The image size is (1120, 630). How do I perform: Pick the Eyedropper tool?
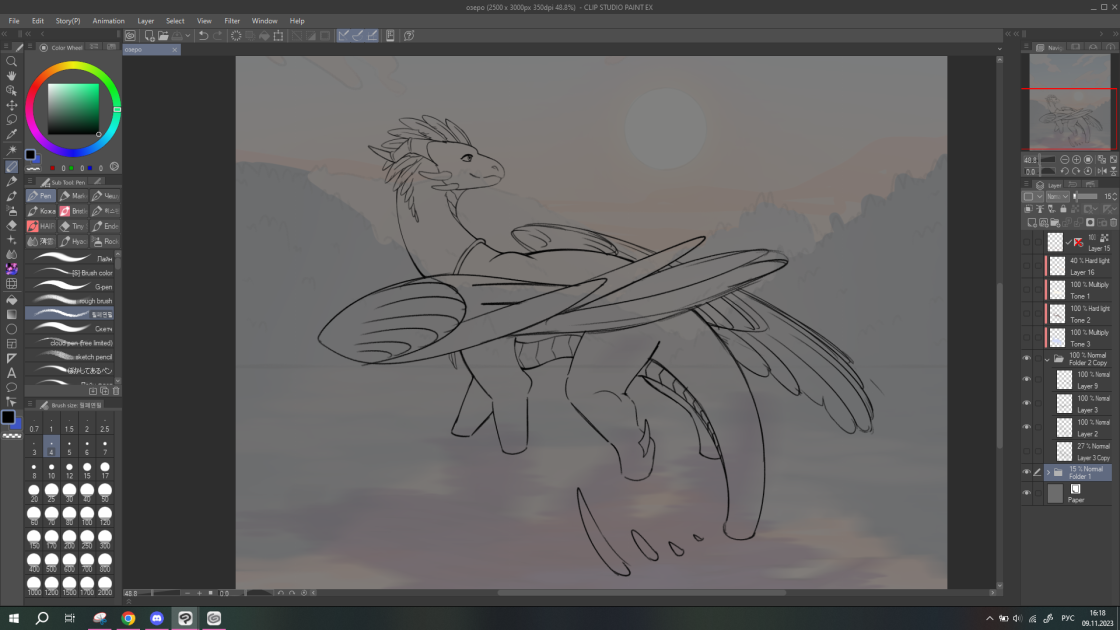12,134
